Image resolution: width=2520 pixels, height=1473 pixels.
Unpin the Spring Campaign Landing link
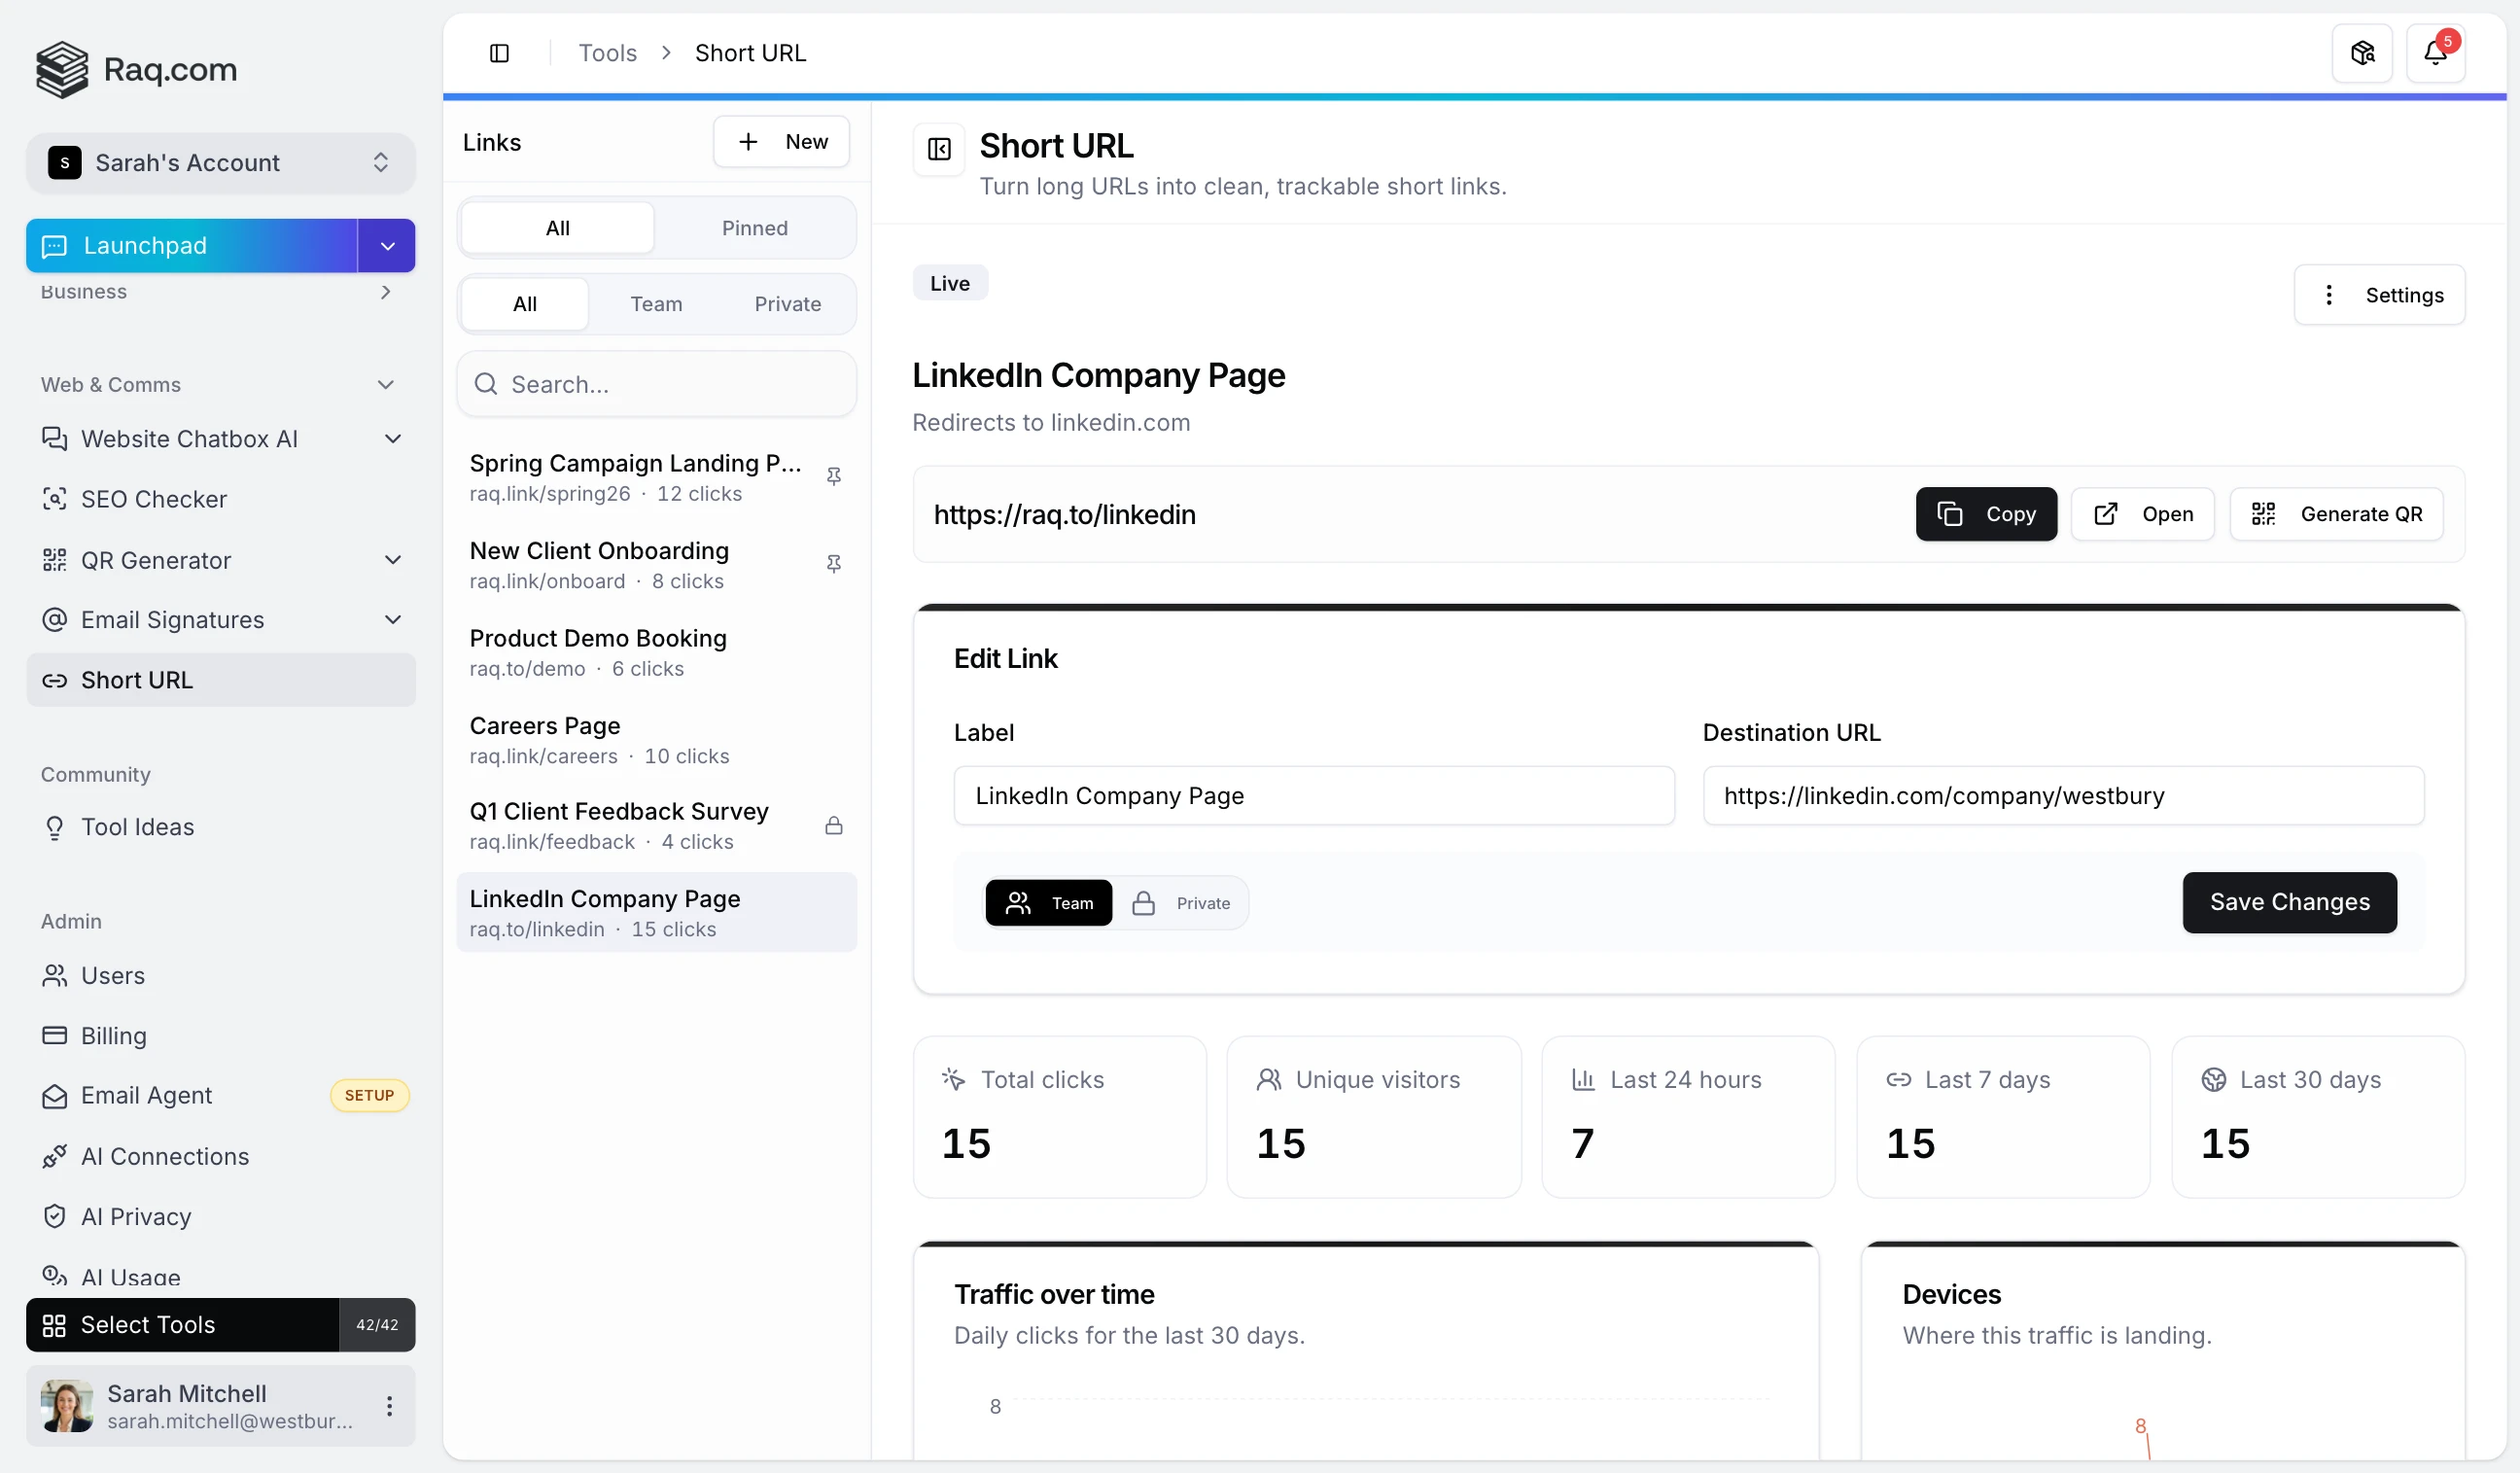point(835,476)
